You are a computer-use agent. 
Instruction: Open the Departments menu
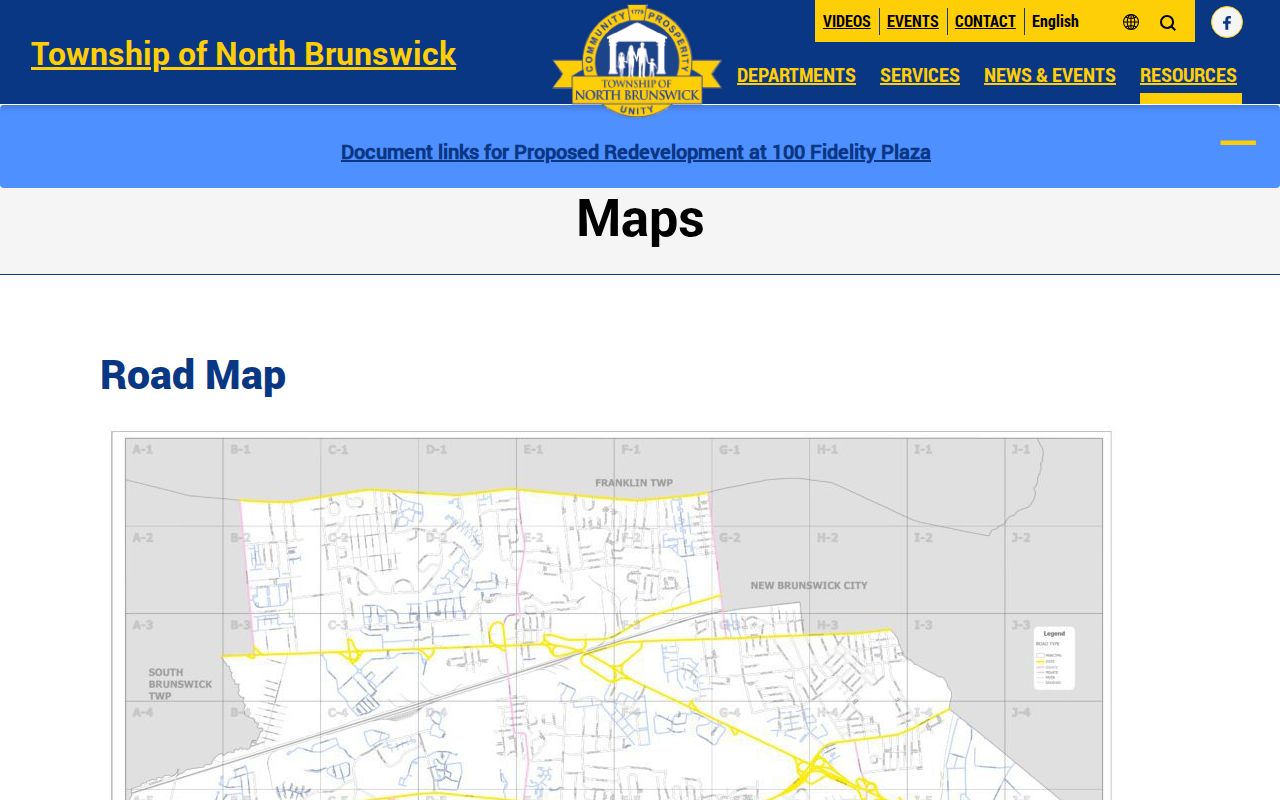796,75
